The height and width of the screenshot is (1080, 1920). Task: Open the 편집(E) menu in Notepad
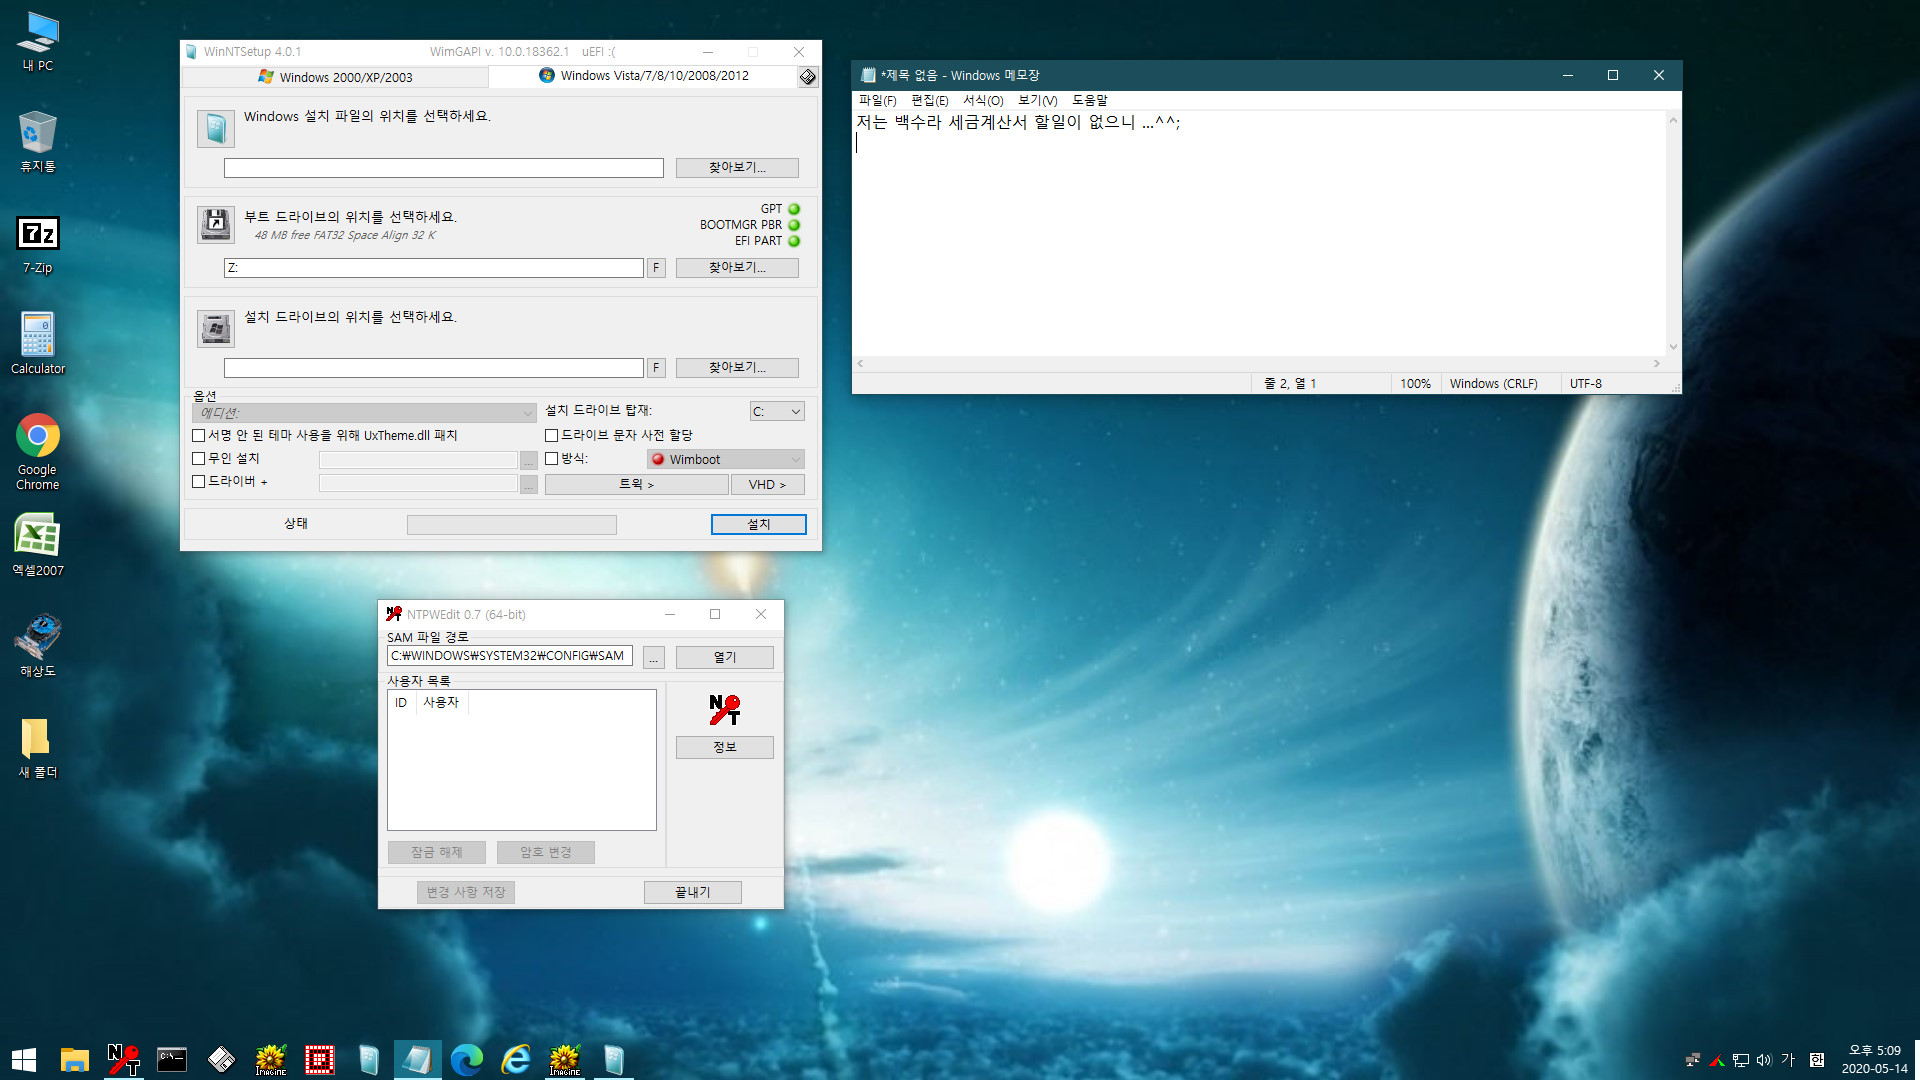click(x=929, y=100)
